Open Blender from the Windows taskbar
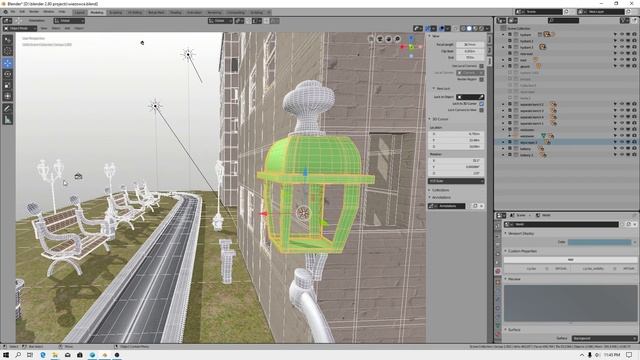Screen dimensions: 640x360 coord(104,355)
